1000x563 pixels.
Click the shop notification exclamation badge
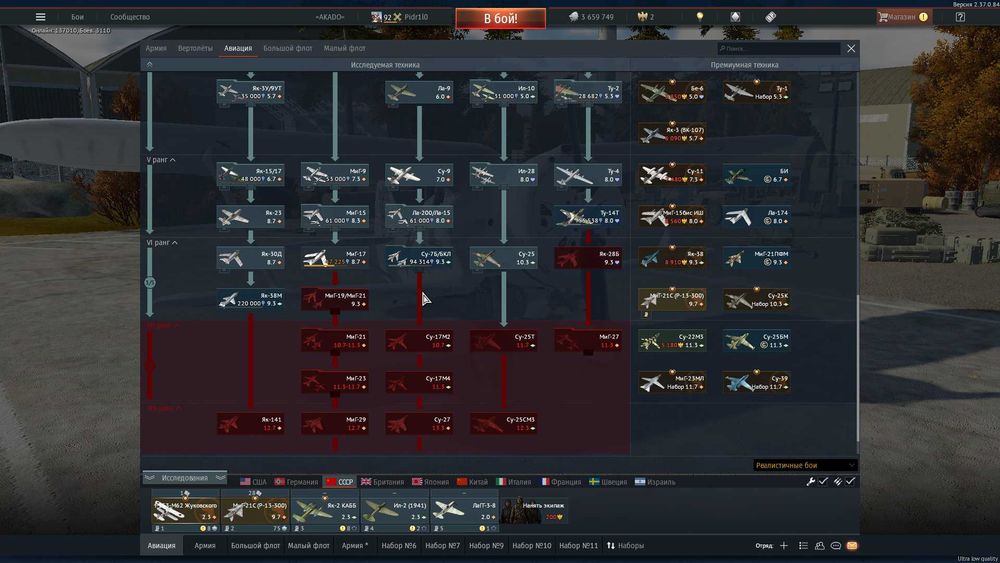pyautogui.click(x=923, y=17)
